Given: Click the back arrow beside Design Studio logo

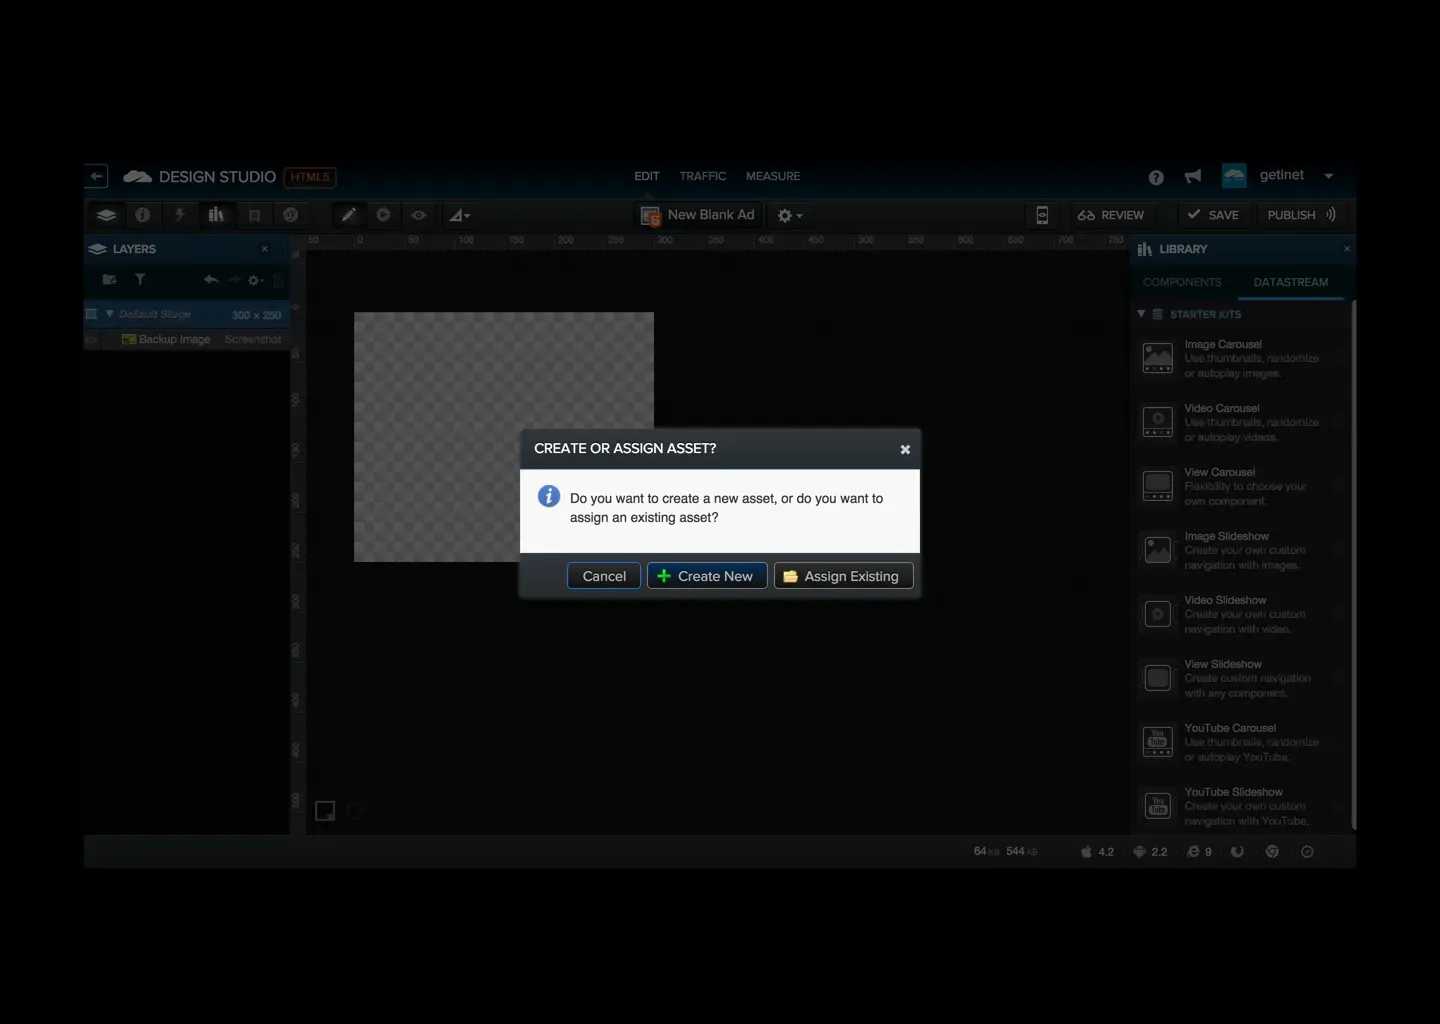Looking at the screenshot, I should click(x=96, y=176).
